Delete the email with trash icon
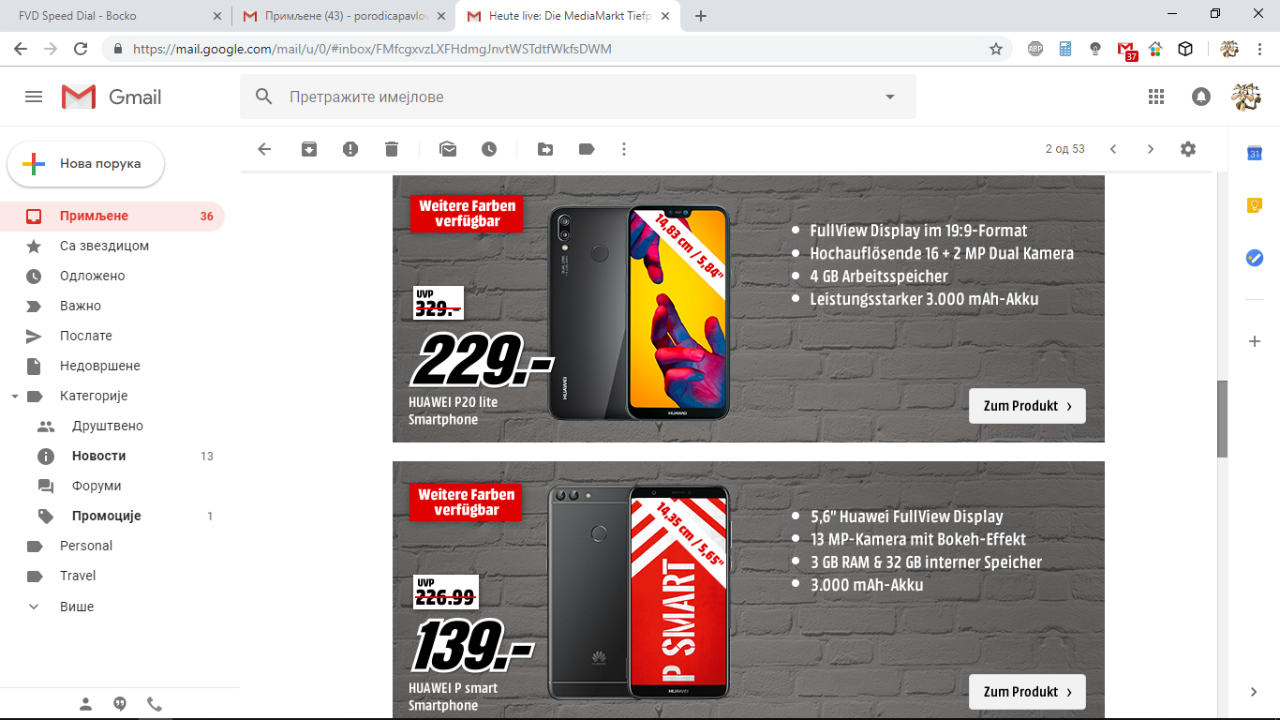 click(x=391, y=149)
